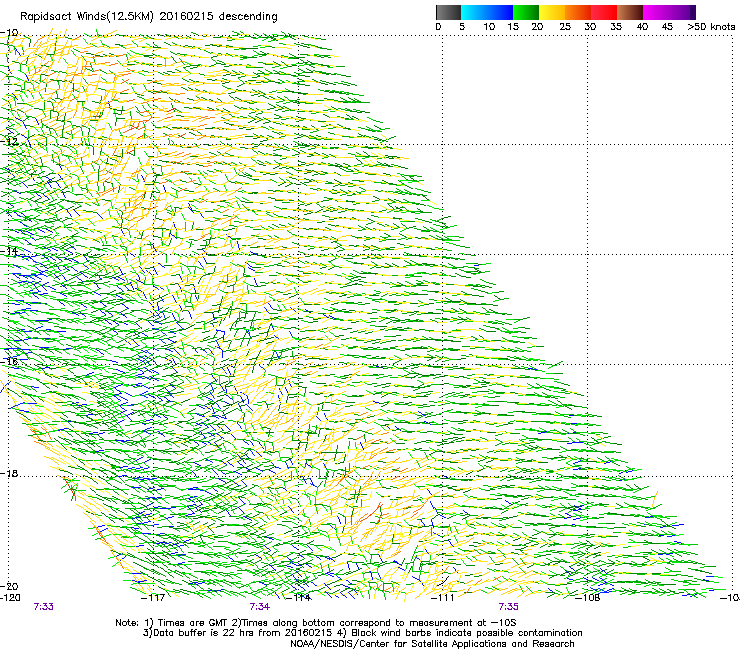This screenshot has width=740, height=650.
Task: Click the yellow 20-25 knots color band
Action: click(x=552, y=12)
